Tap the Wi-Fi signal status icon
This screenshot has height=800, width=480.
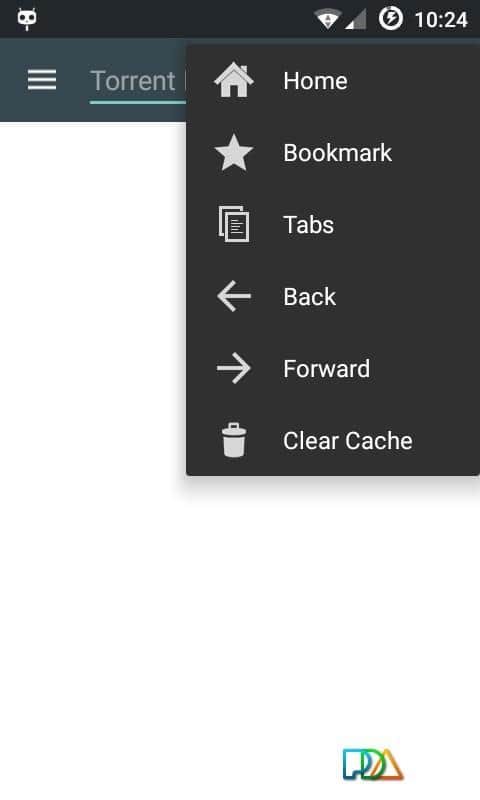pyautogui.click(x=327, y=19)
